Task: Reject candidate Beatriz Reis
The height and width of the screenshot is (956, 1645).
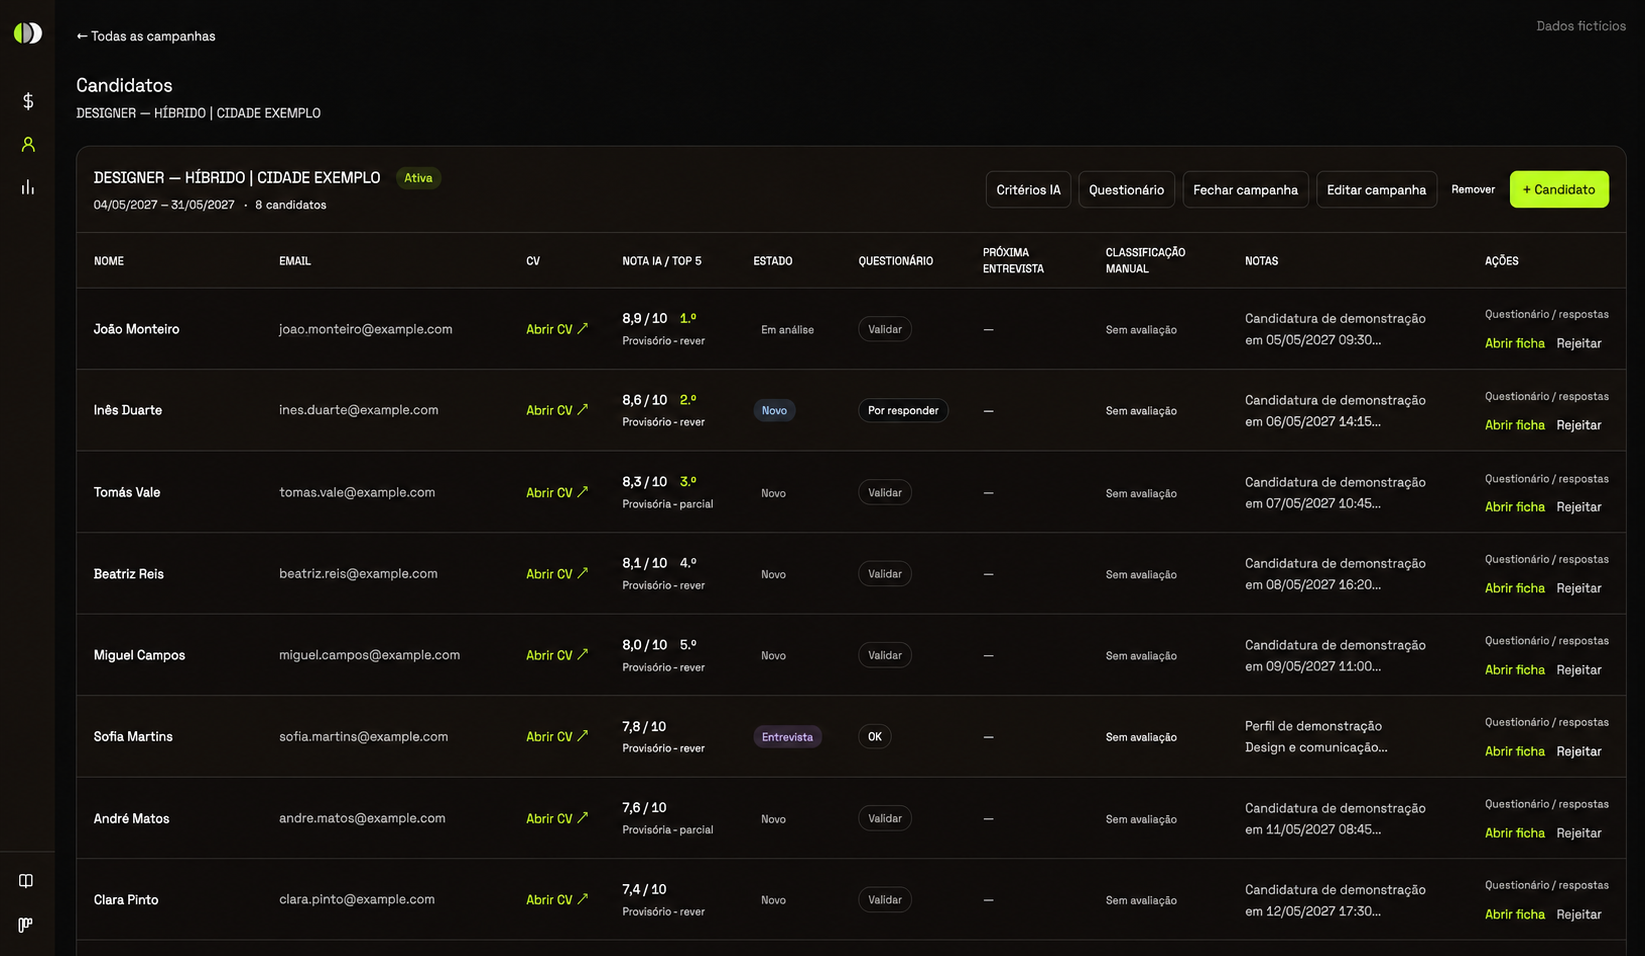Action: (x=1579, y=588)
